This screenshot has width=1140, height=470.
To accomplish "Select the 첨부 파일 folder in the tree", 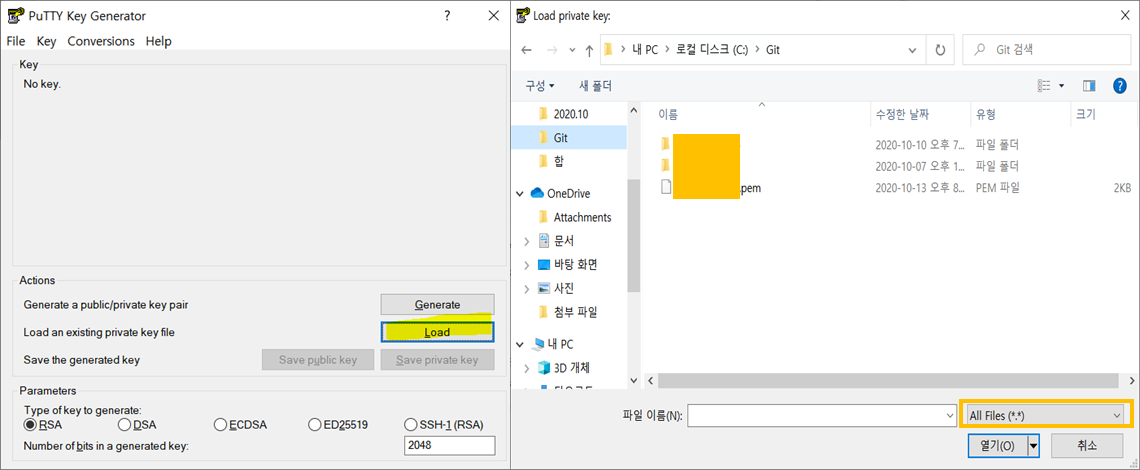I will pyautogui.click(x=567, y=312).
